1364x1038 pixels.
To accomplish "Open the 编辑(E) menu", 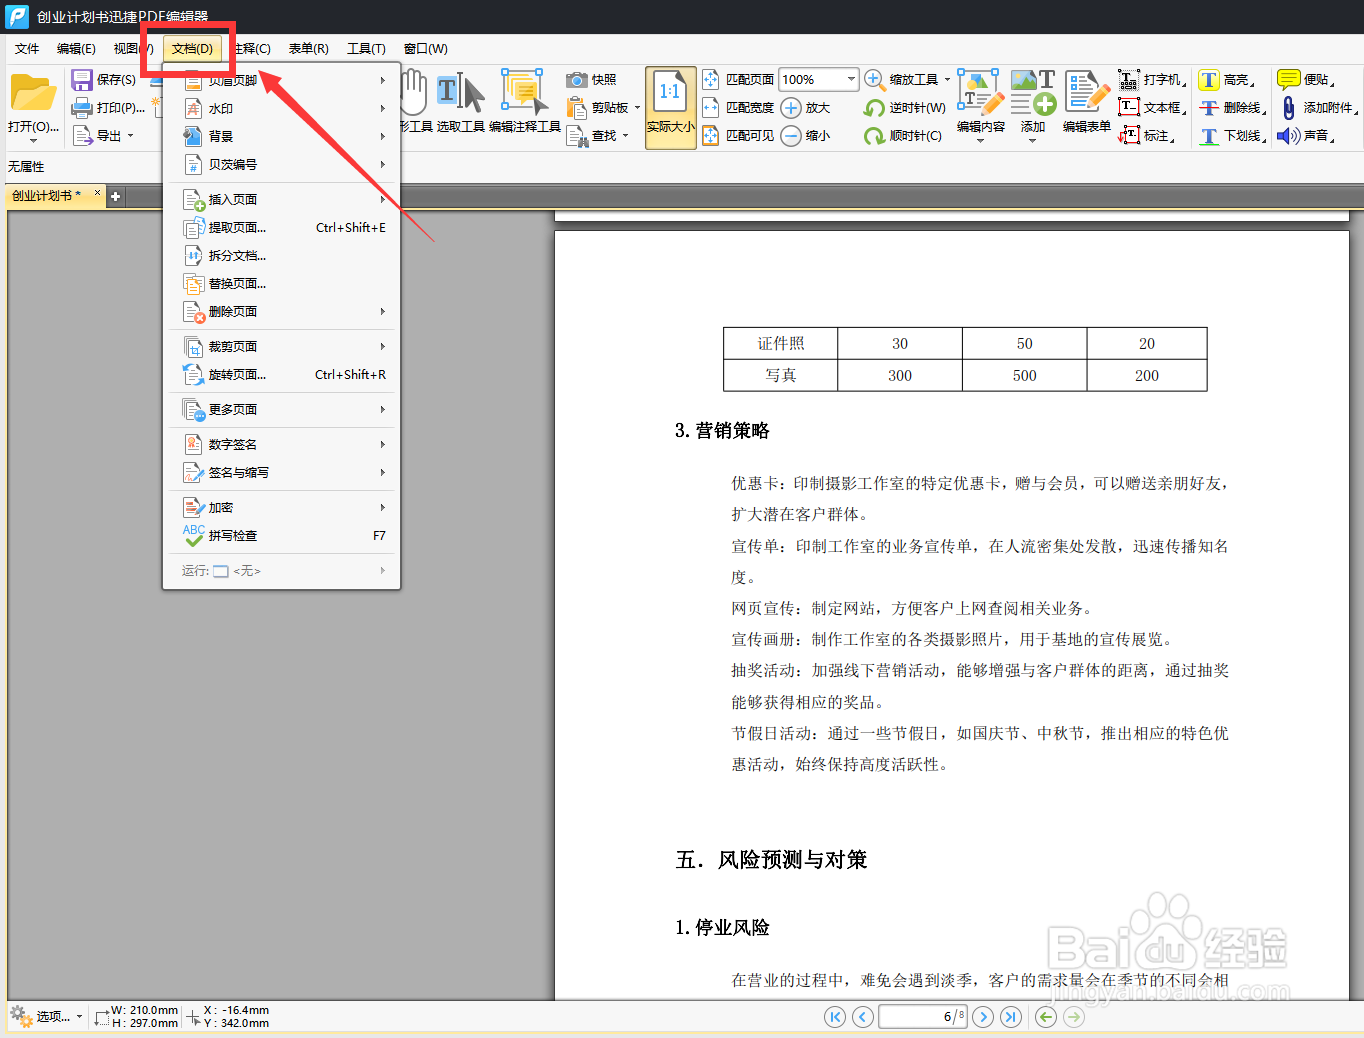I will [x=77, y=48].
